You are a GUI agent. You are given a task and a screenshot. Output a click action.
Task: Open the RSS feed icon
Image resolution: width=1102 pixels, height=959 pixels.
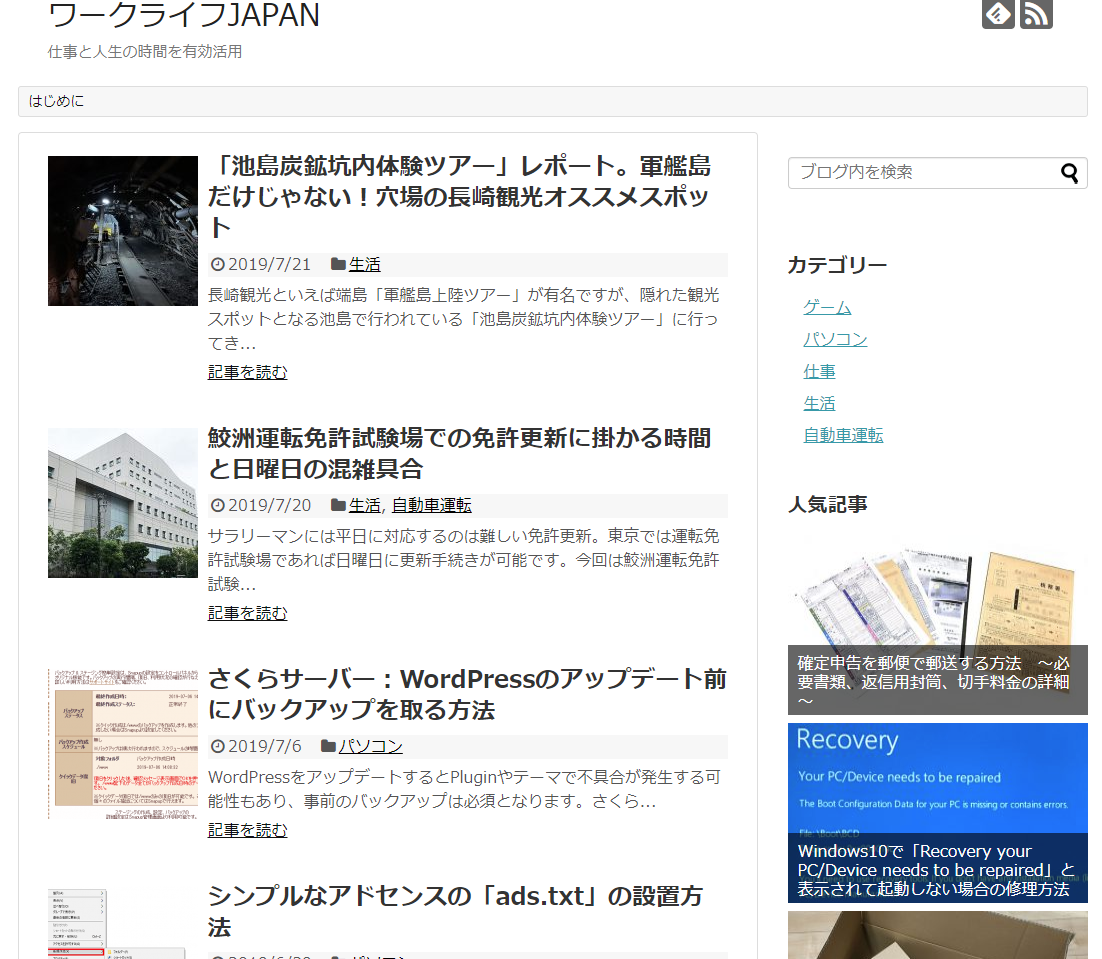tap(1036, 13)
